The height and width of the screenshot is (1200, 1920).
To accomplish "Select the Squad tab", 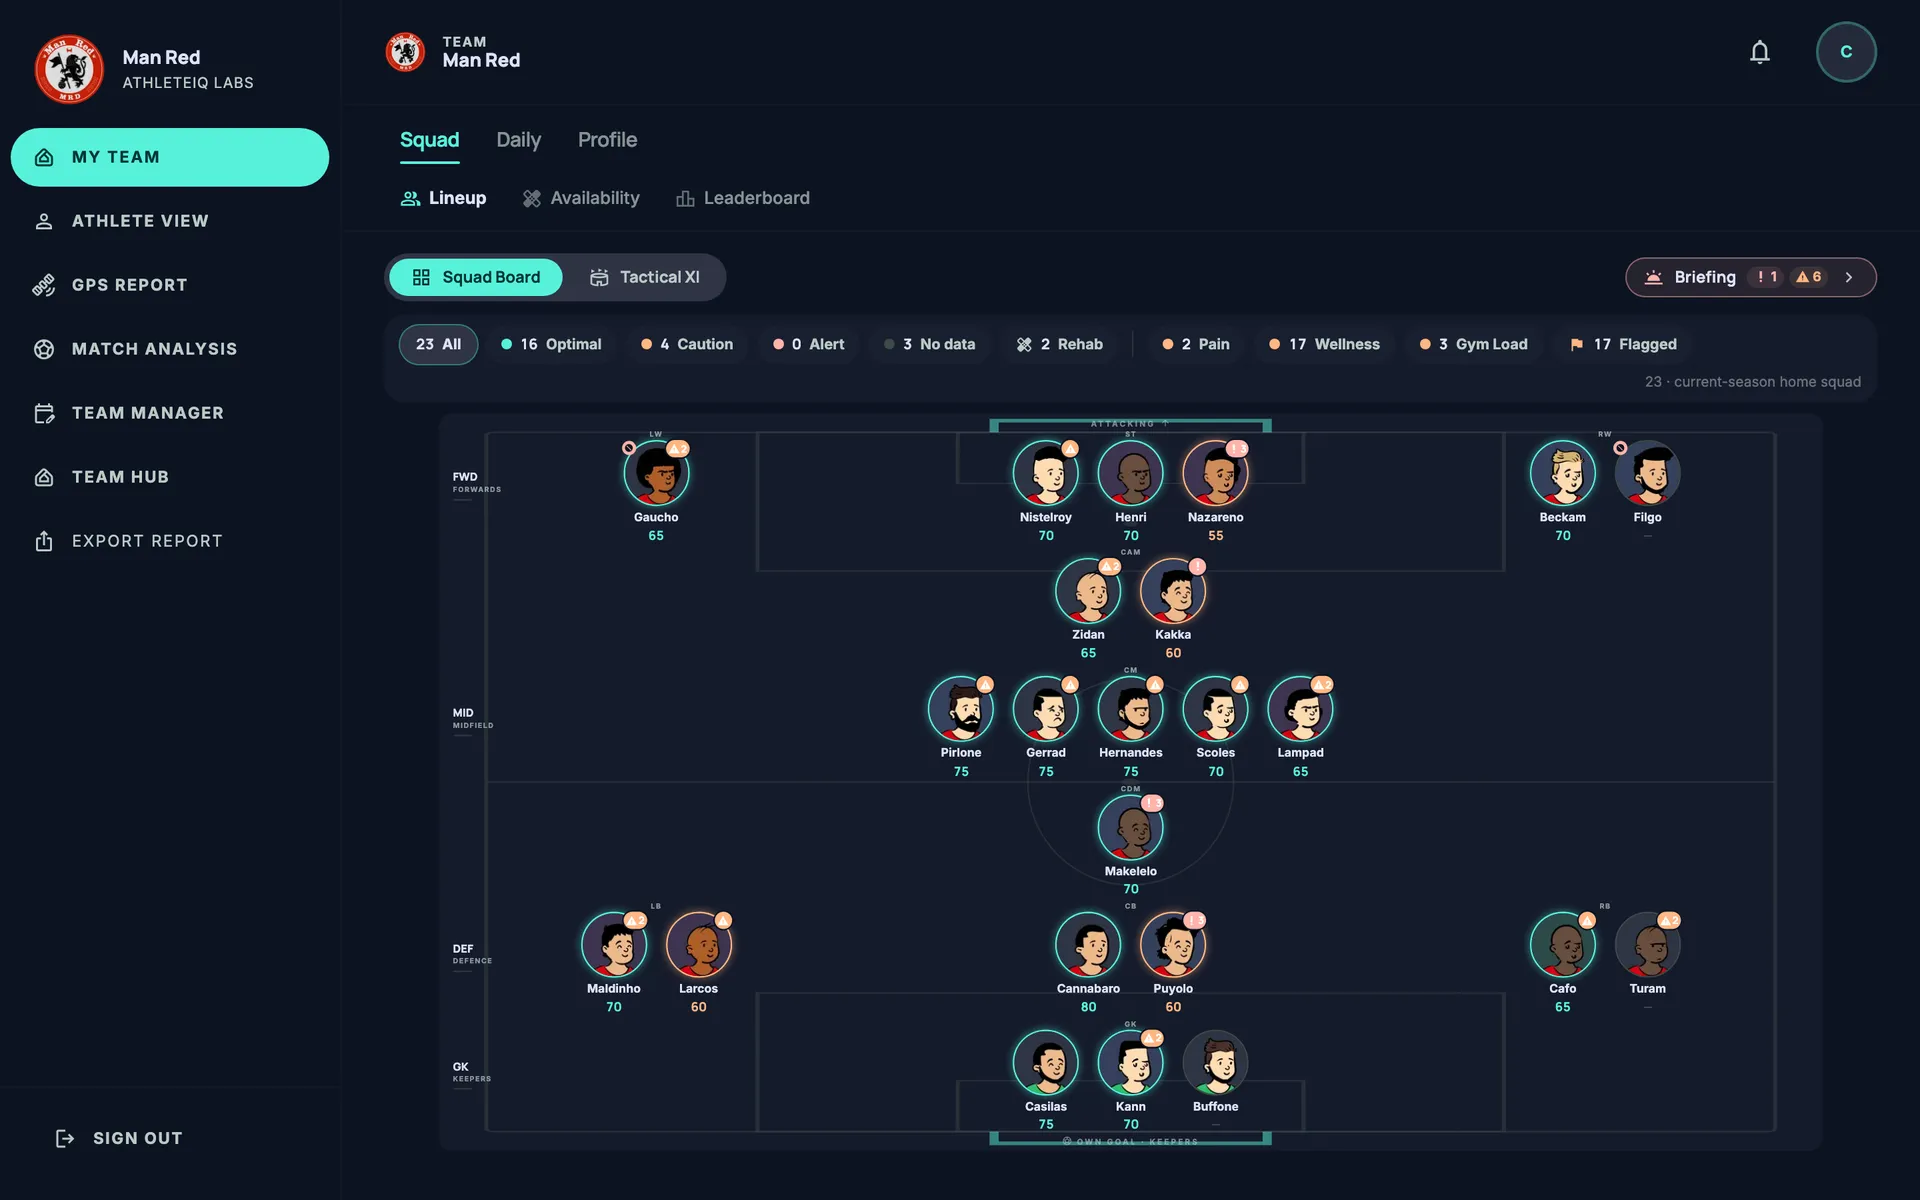I will (x=430, y=140).
